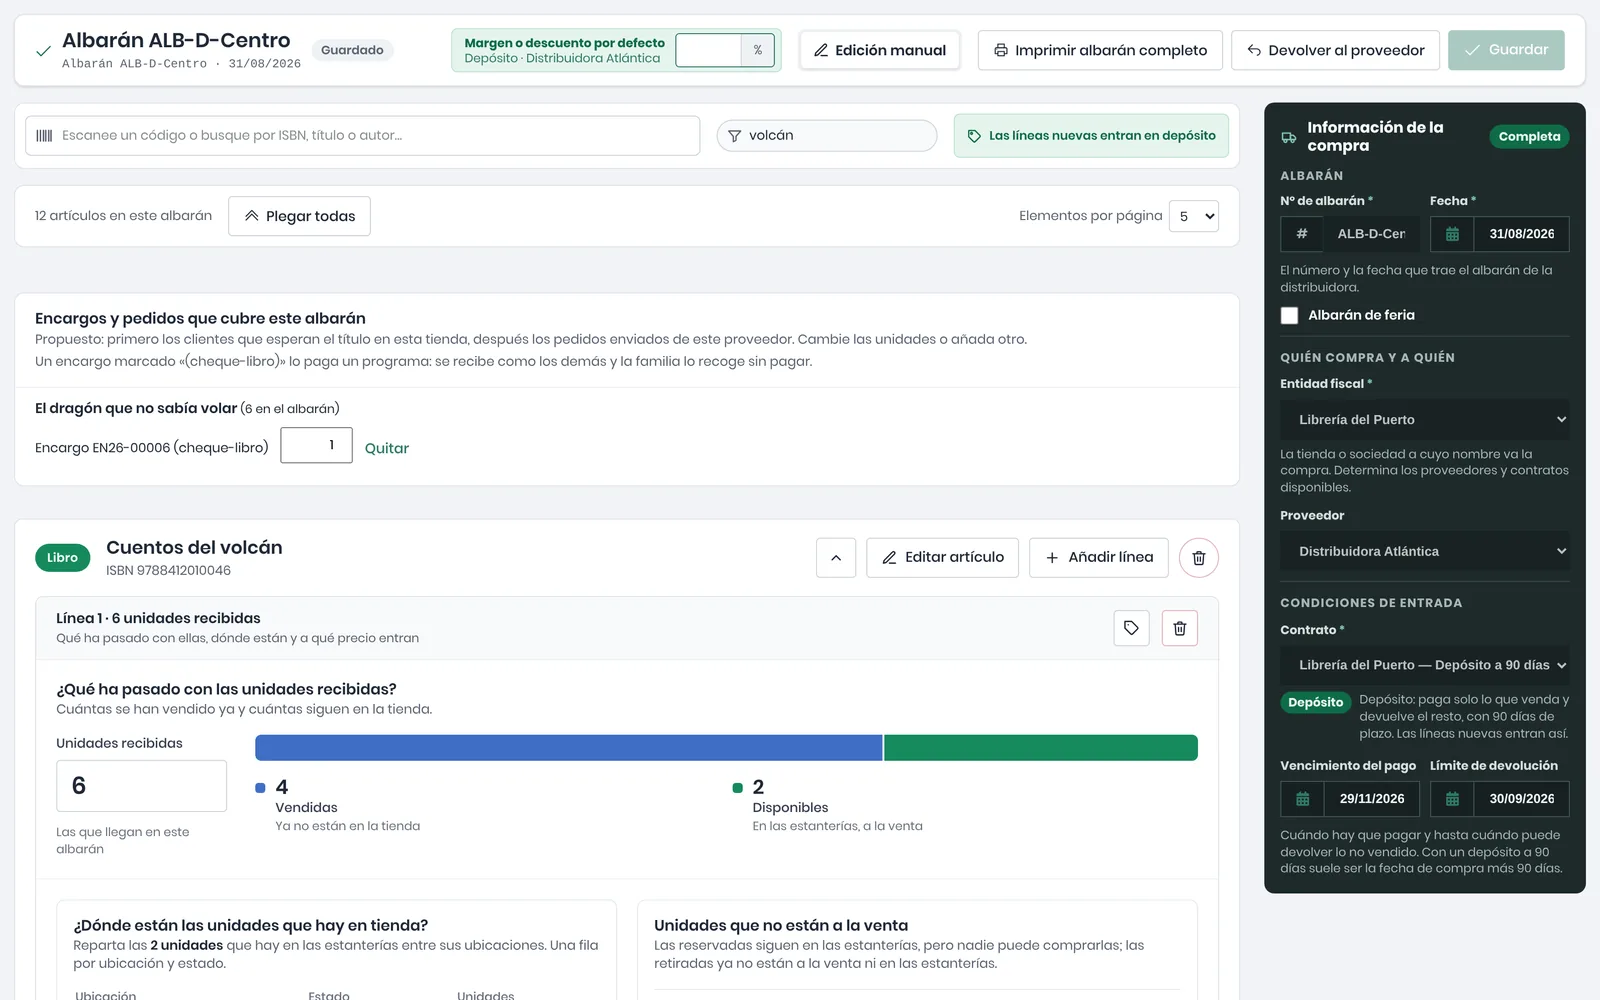The width and height of the screenshot is (1600, 1000).
Task: Click the truck icon in Información de la compra
Action: 1289,137
